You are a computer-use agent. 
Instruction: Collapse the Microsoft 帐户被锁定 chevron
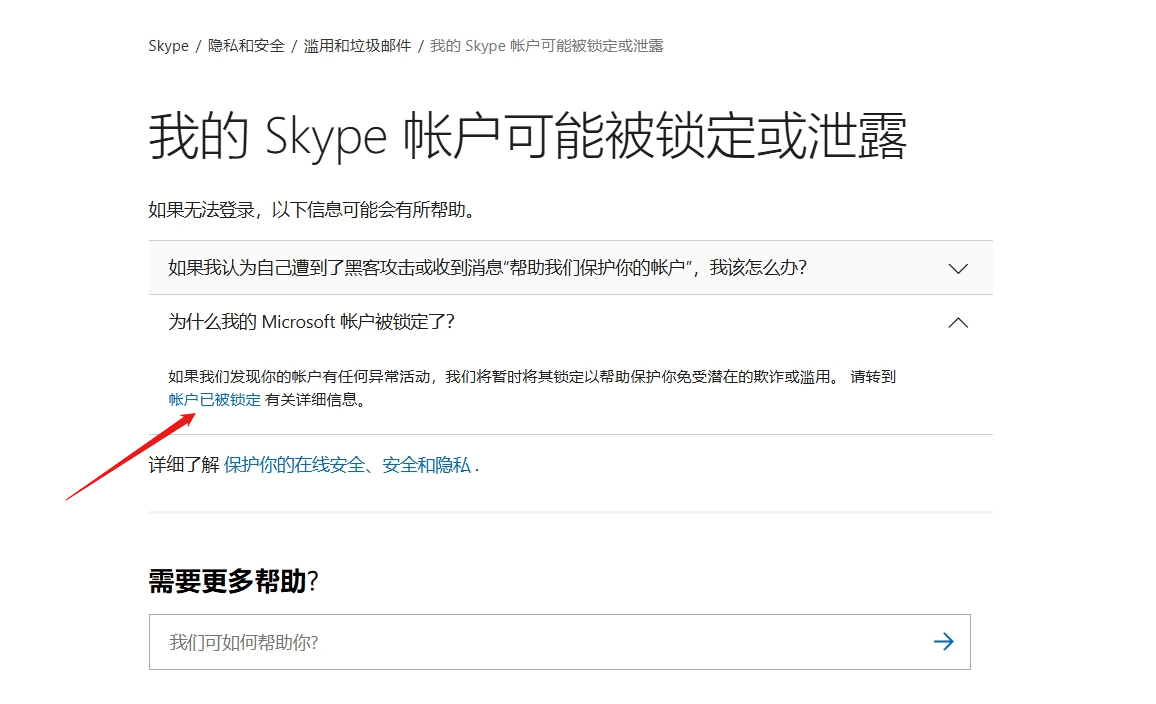[958, 322]
